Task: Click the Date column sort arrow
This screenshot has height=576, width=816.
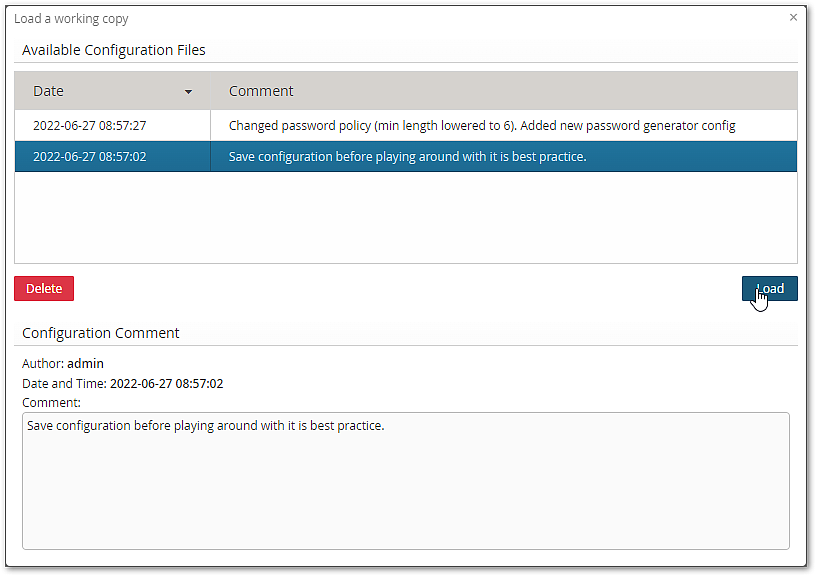Action: [x=188, y=92]
